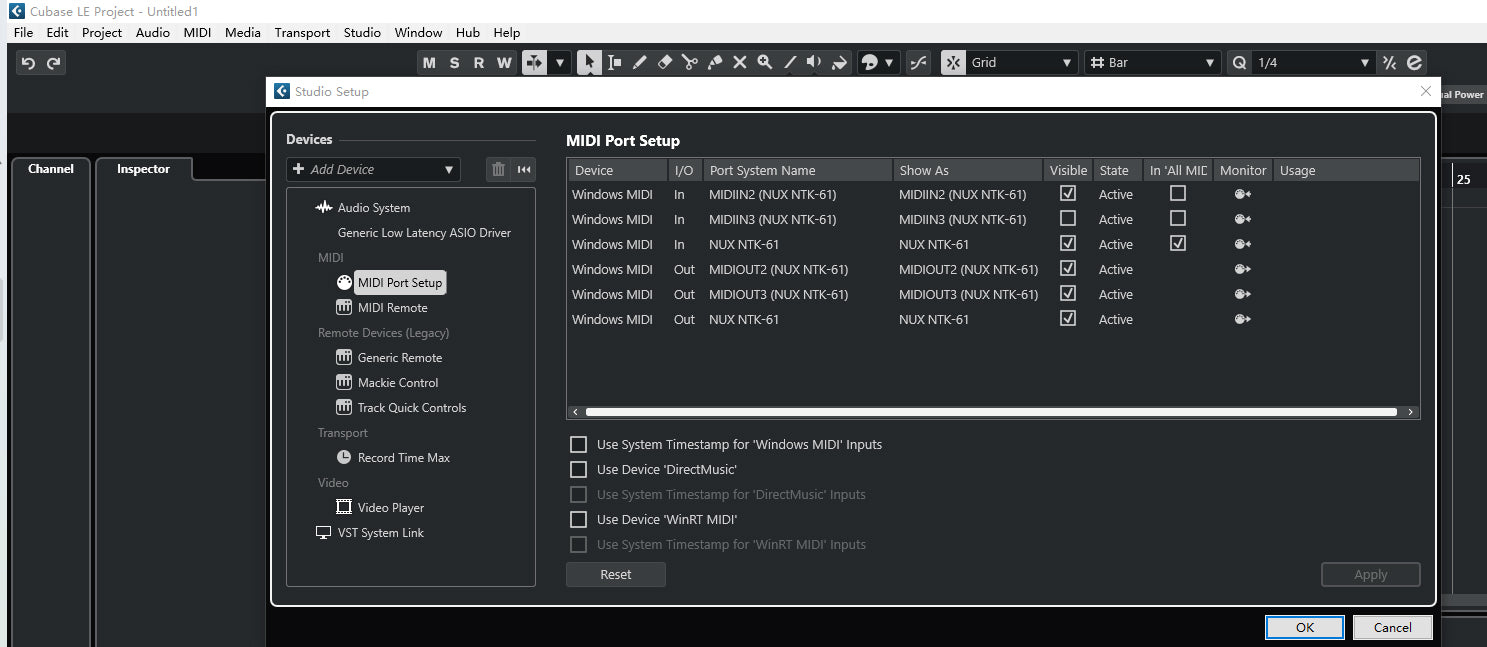Pick the Mute X tool
Image resolution: width=1487 pixels, height=647 pixels.
[740, 62]
